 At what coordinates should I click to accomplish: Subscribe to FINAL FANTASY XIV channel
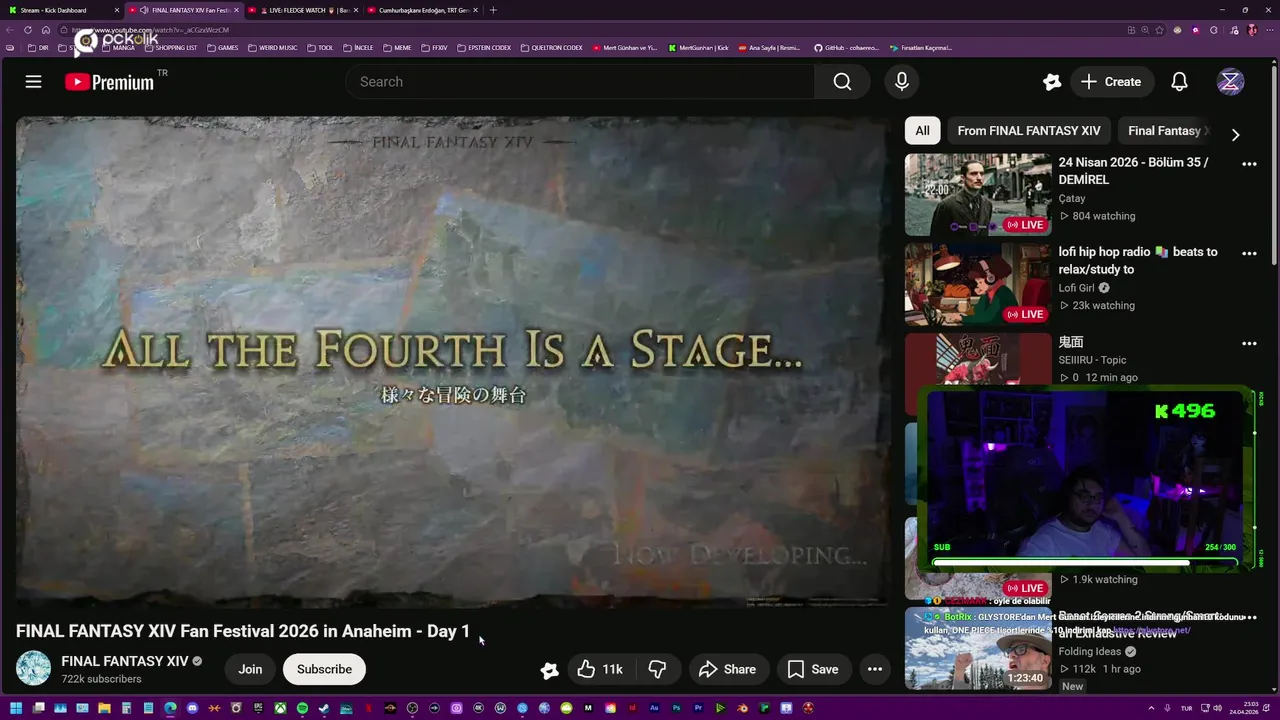click(x=324, y=669)
